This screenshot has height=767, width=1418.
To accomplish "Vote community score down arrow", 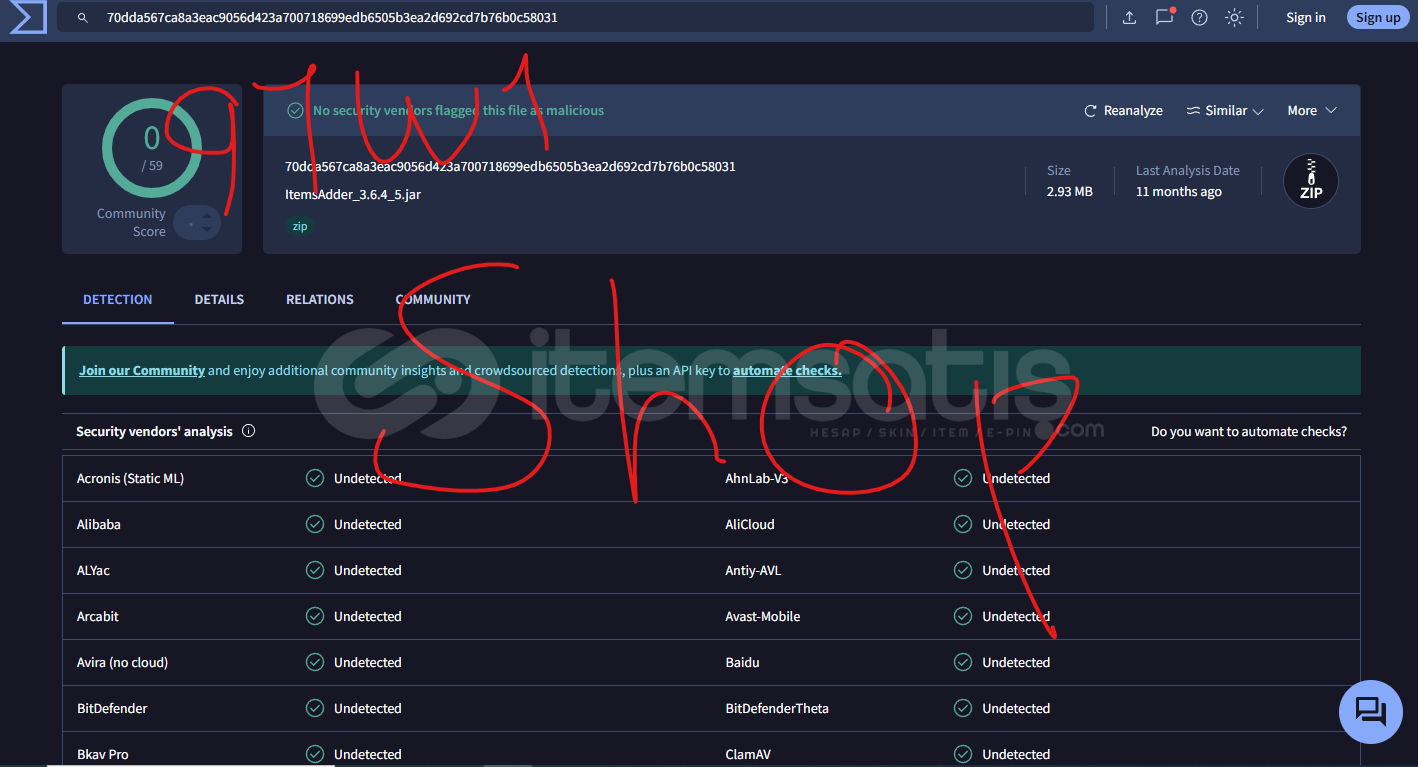I will [207, 230].
